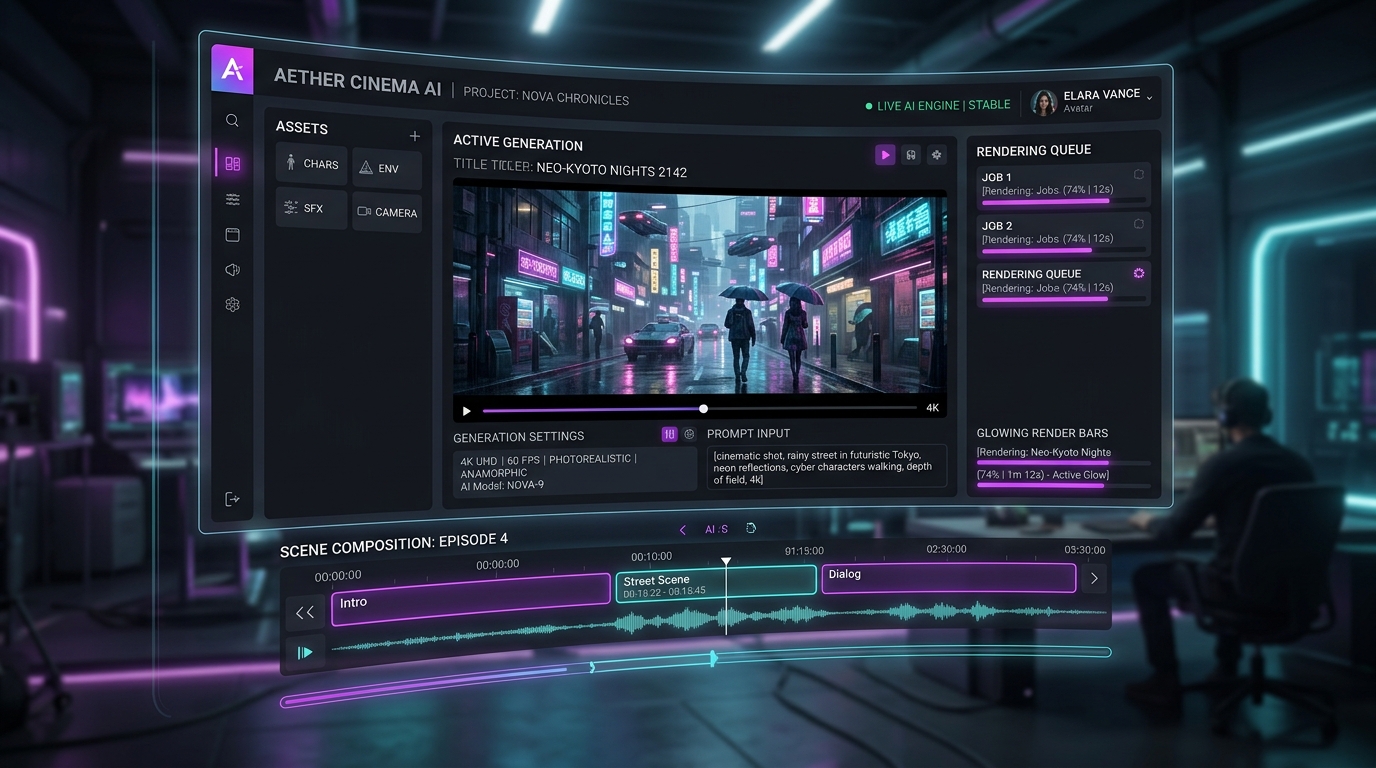Click the timeline play button below rewind
The image size is (1376, 768).
[305, 653]
